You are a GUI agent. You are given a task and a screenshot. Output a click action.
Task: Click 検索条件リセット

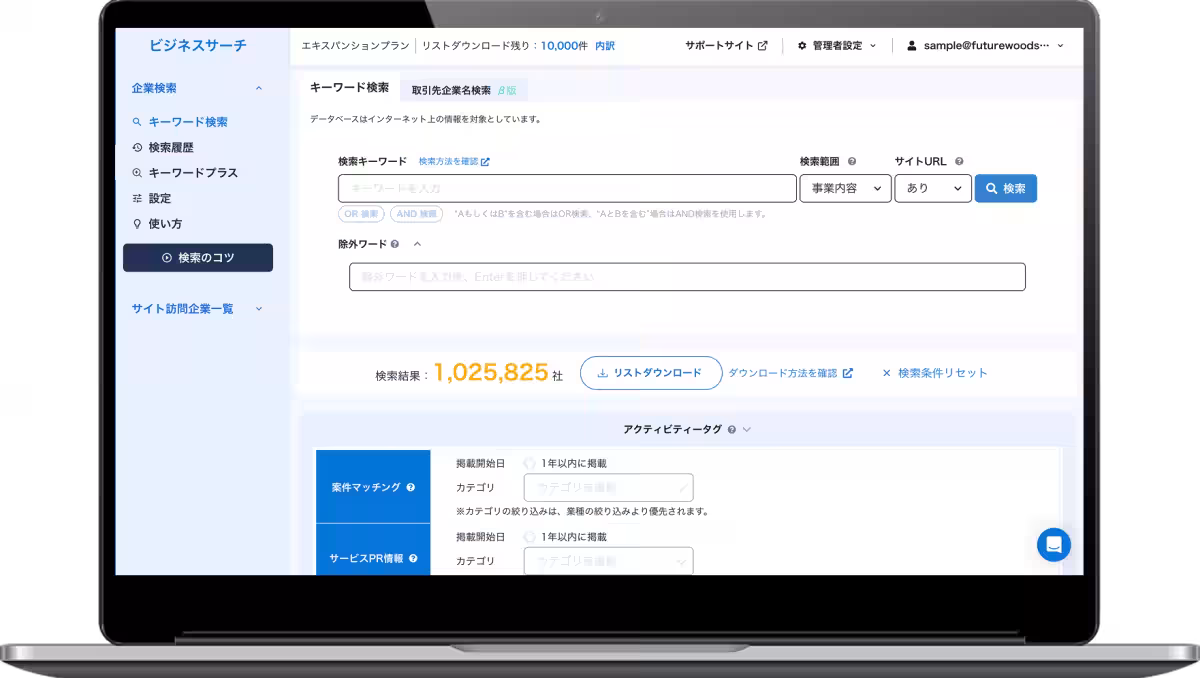(934, 373)
